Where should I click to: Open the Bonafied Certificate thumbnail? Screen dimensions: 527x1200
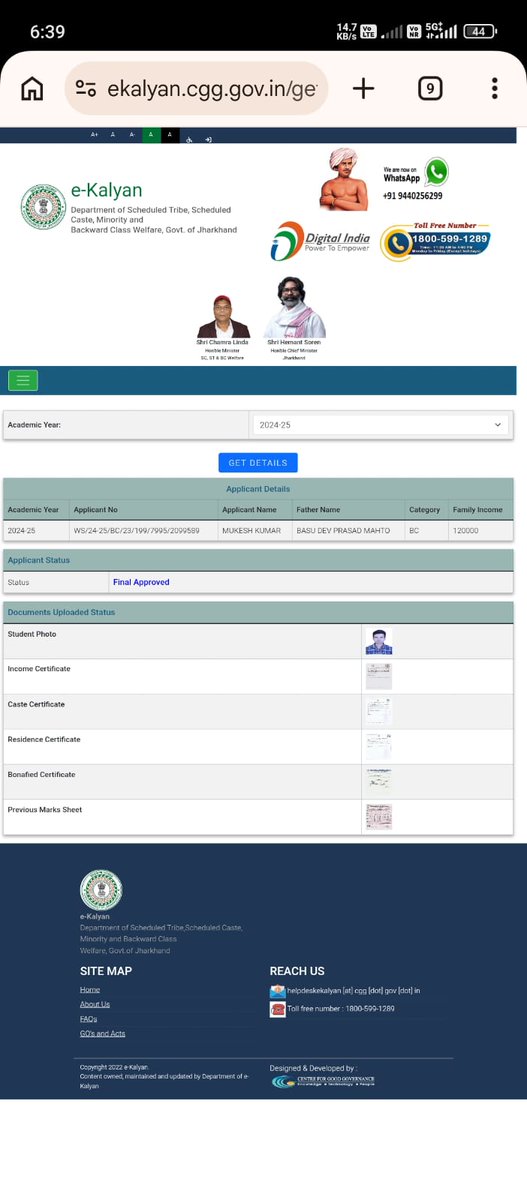click(378, 781)
